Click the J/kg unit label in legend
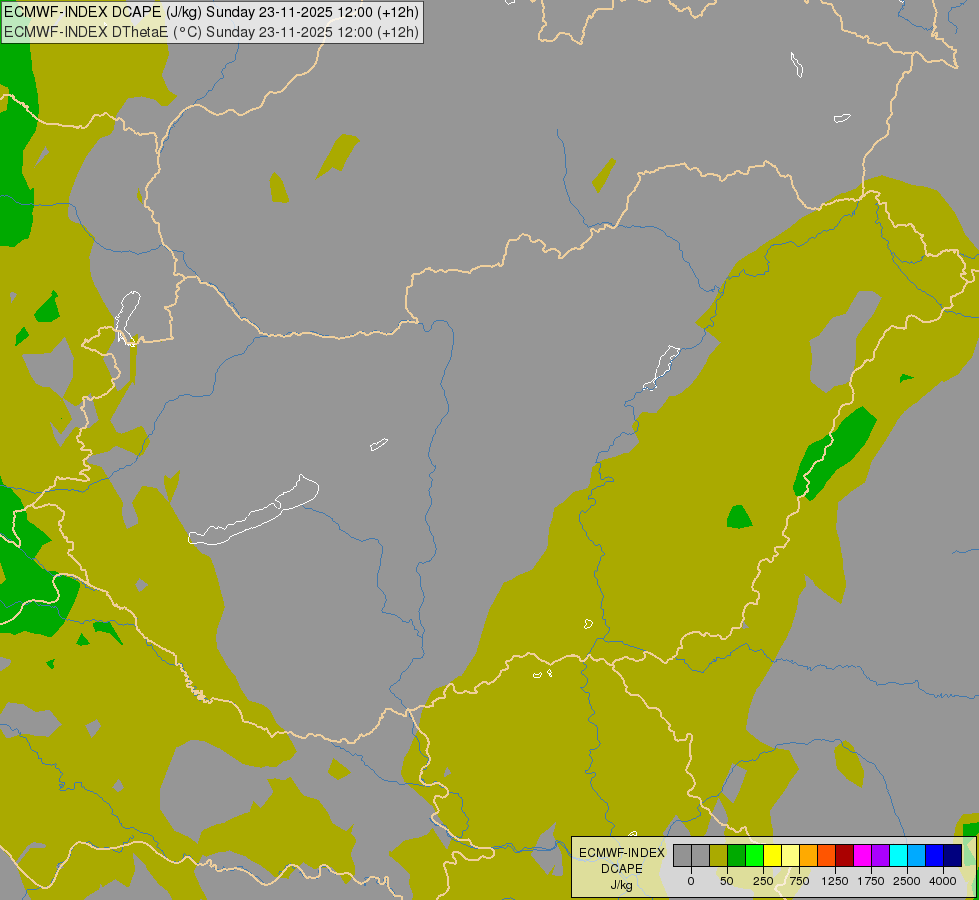Screen dimensions: 979x900 [x=622, y=886]
